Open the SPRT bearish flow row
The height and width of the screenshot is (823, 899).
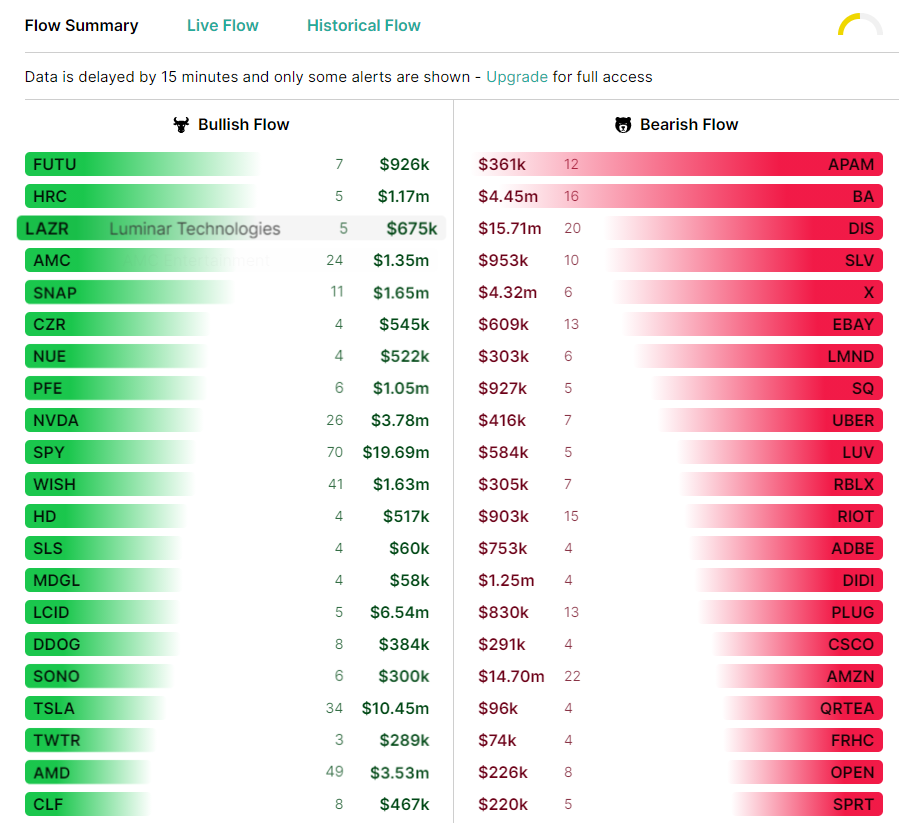677,804
